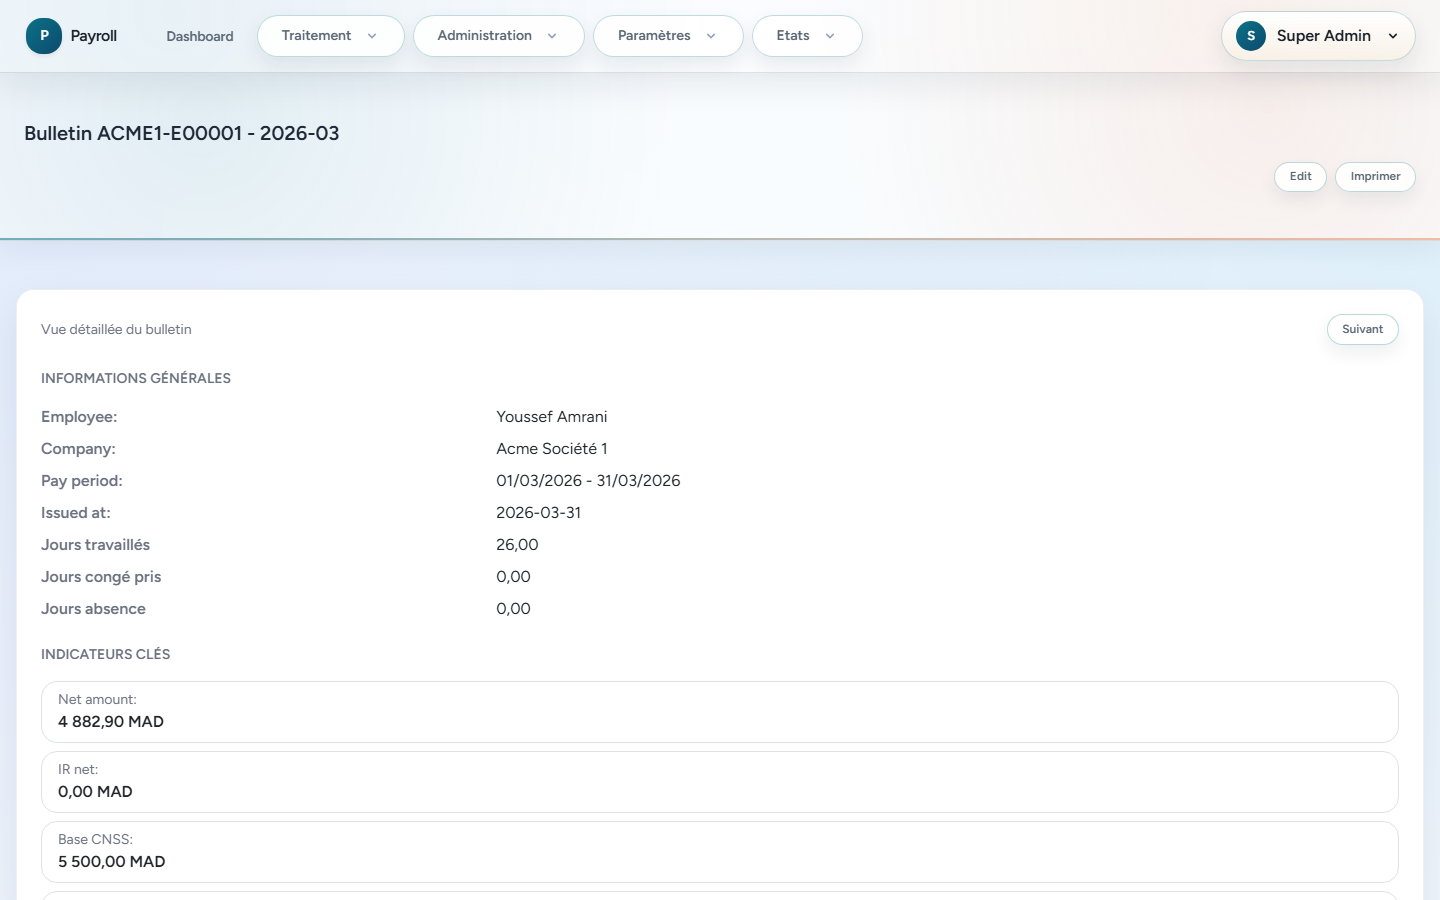Click the Indicateurs Clés section heading
1440x900 pixels.
106,654
